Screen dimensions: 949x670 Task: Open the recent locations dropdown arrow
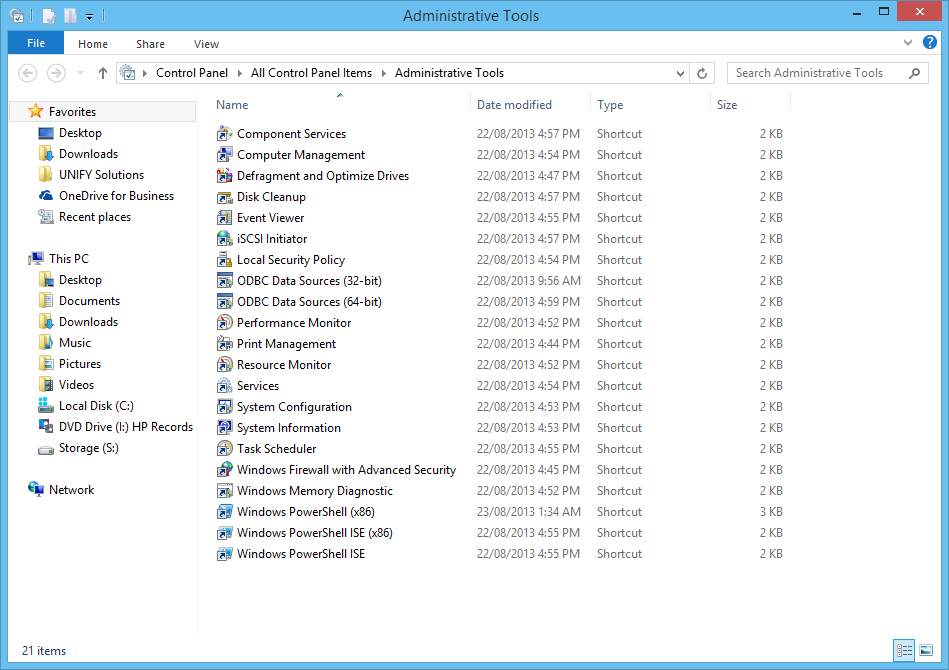pos(80,73)
